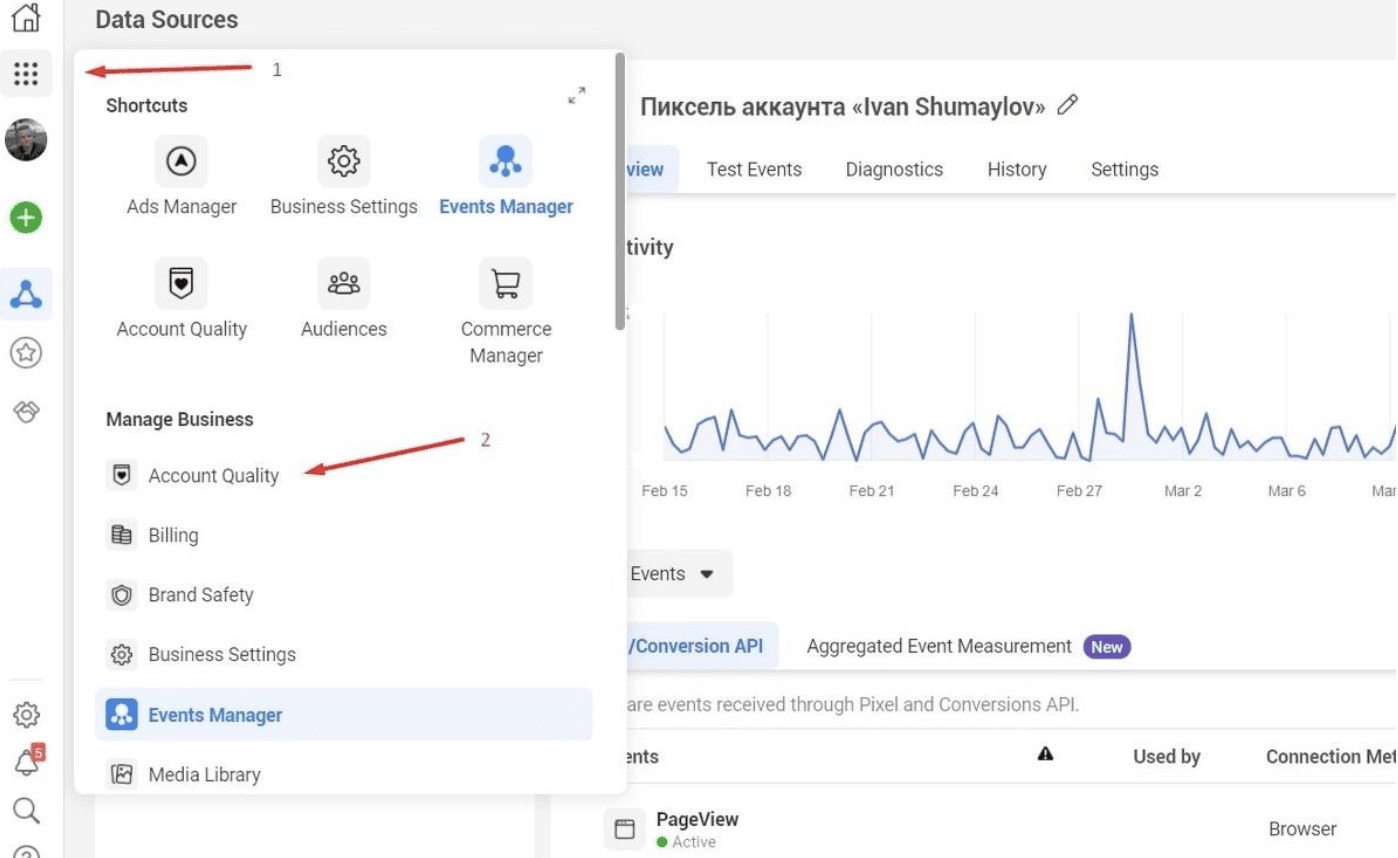Click the Manage Business section heading
This screenshot has width=1398, height=858.
coord(180,419)
